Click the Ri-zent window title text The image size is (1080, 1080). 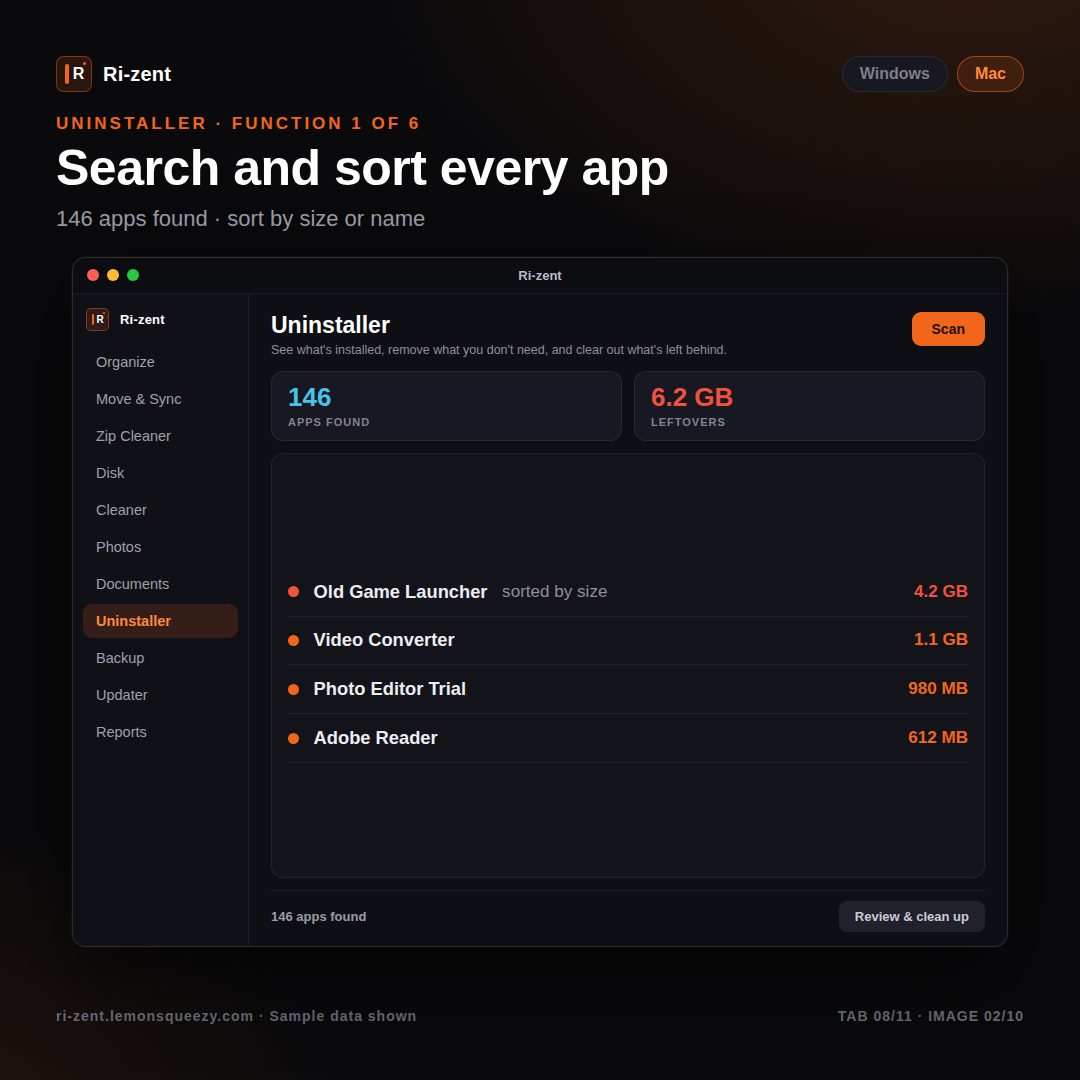[x=540, y=276]
